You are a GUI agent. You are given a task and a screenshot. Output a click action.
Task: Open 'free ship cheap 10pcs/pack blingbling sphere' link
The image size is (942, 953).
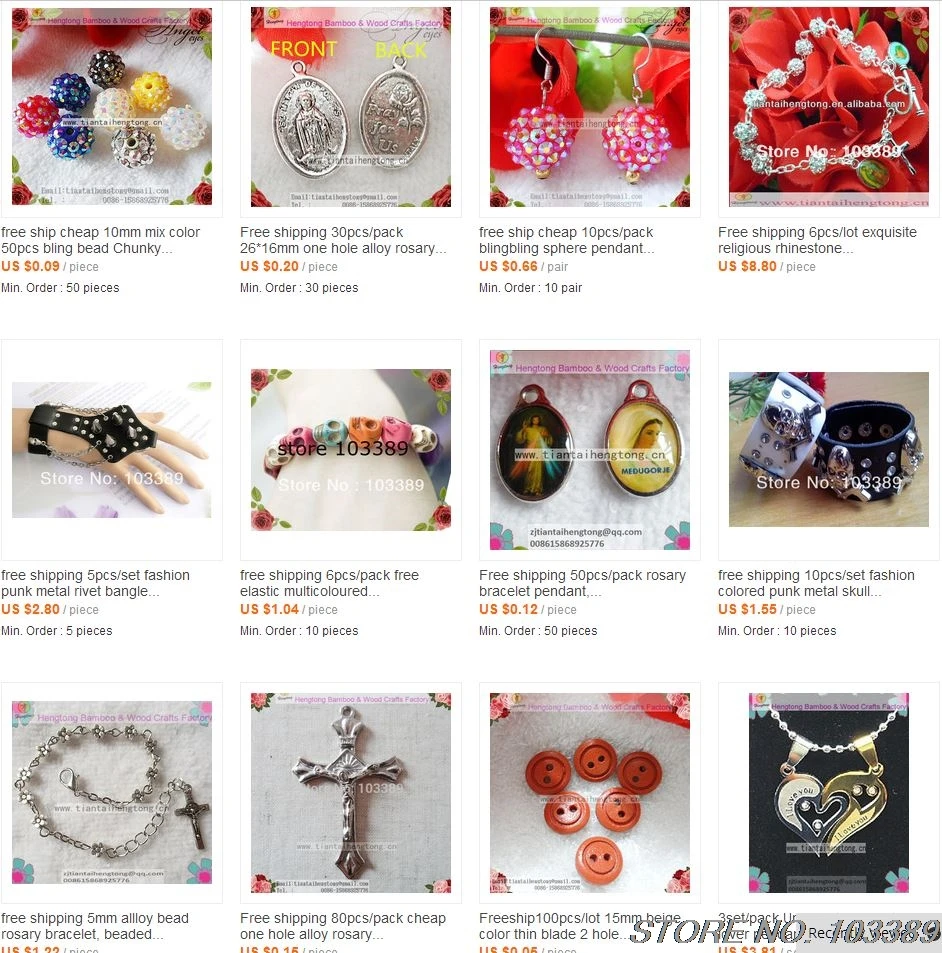click(566, 240)
